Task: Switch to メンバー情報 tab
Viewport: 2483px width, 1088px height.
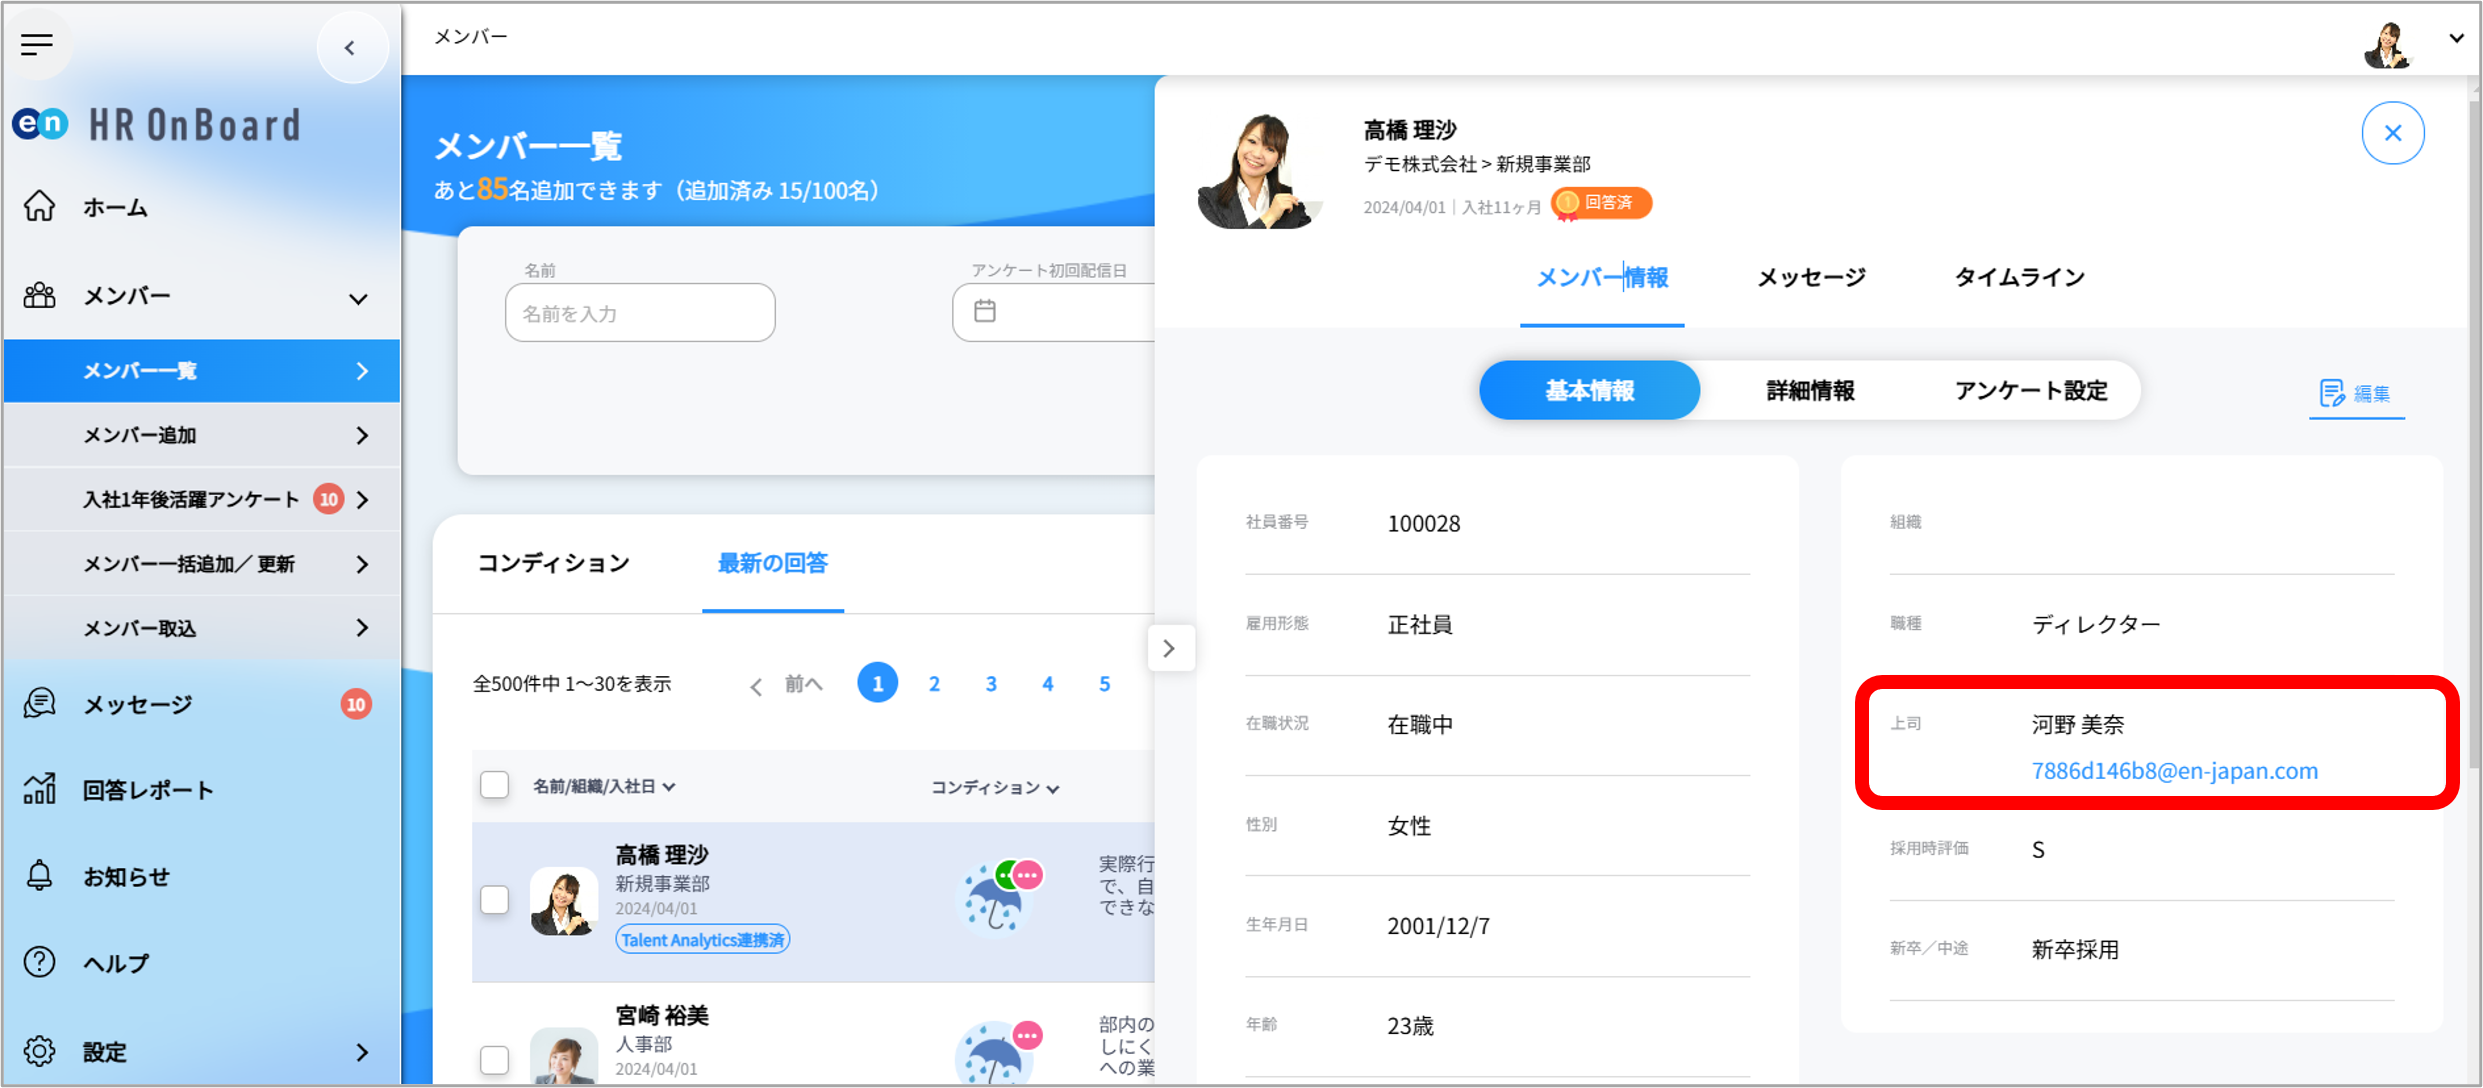Action: tap(1602, 278)
